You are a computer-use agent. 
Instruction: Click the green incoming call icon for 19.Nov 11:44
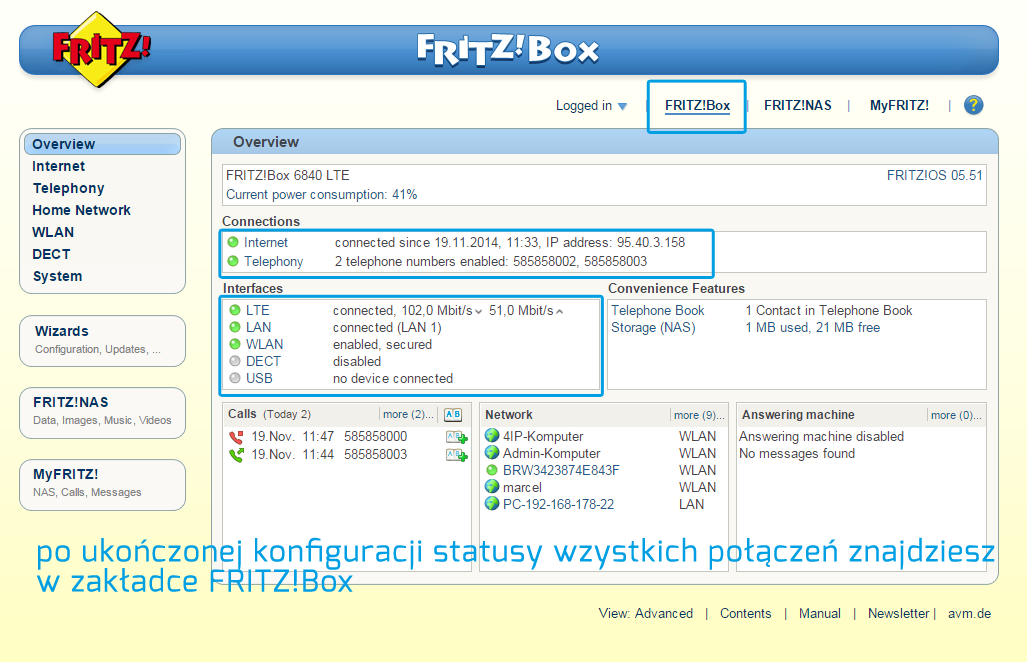[236, 453]
